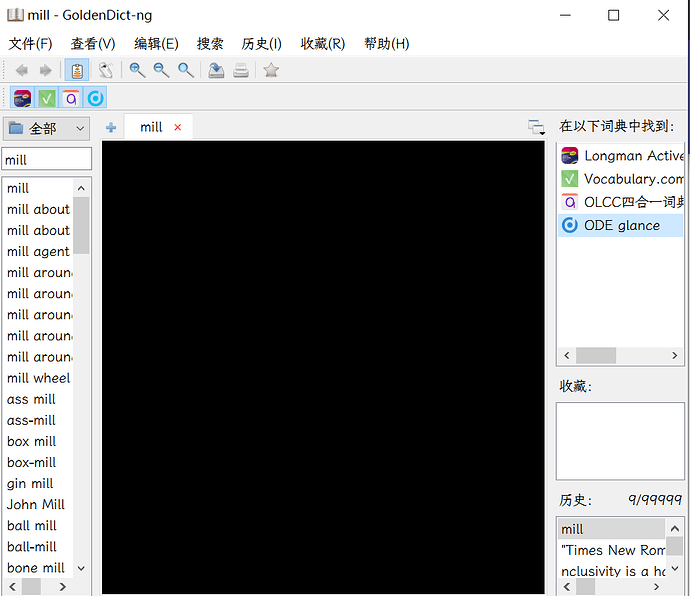Open the 文件(F) menu
Screen dimensions: 690x596
(x=30, y=44)
